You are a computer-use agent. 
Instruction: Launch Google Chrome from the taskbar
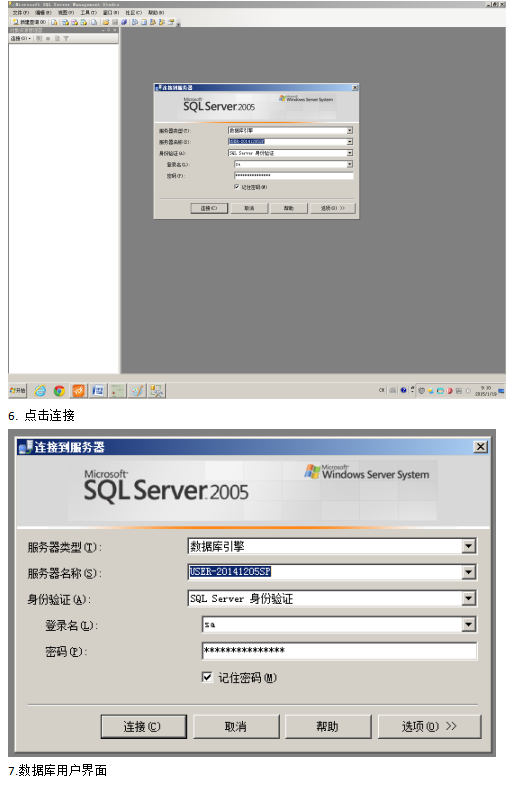(59, 390)
